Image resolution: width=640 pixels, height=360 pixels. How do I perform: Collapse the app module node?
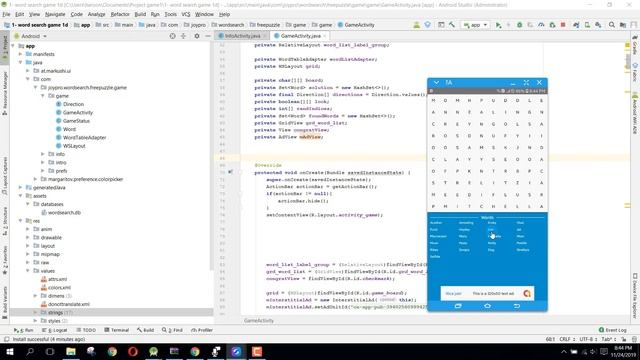[13, 46]
